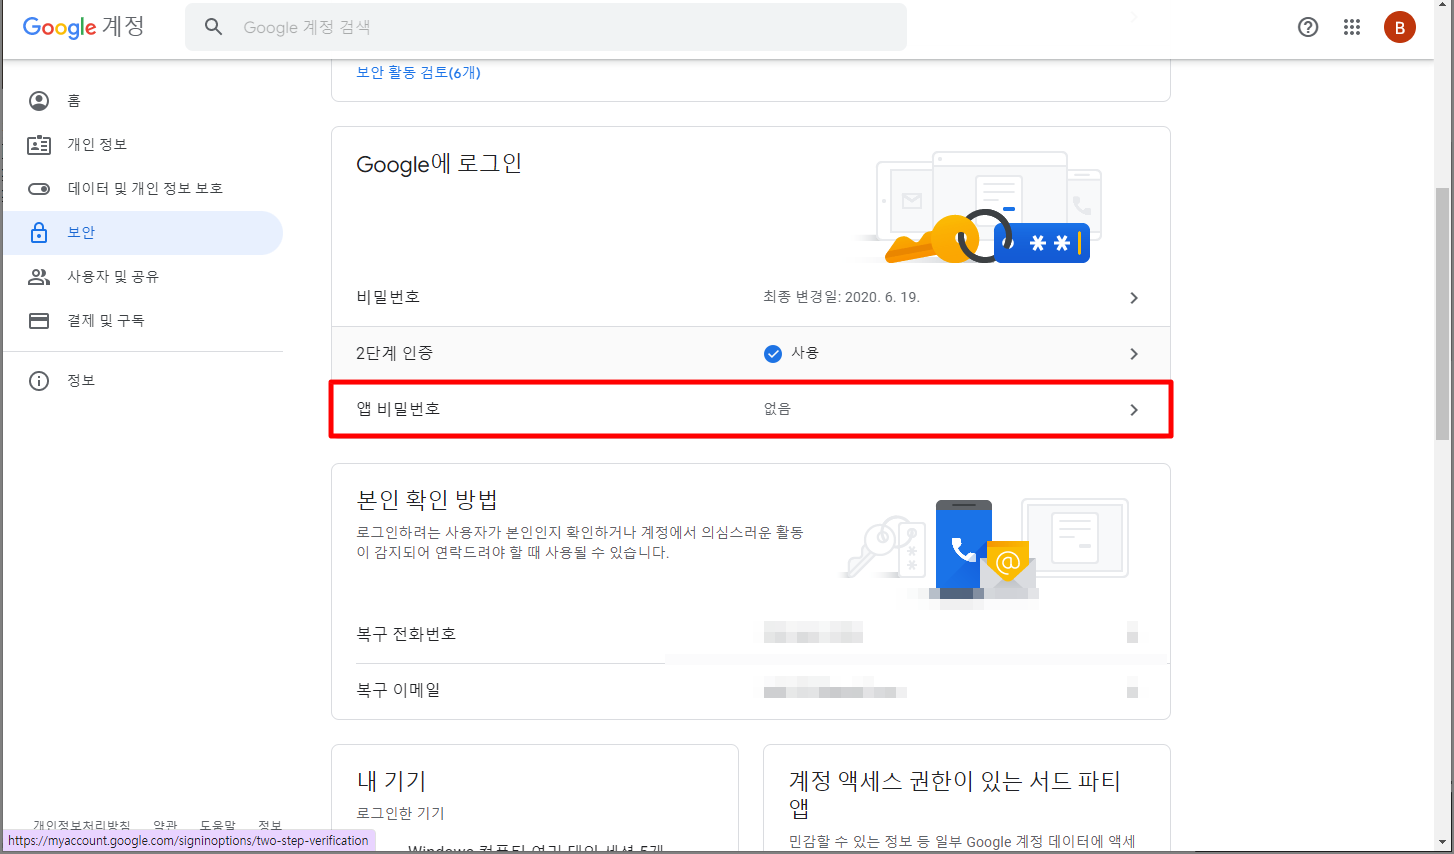Open 보안 활동 검토(6개) link
The image size is (1454, 854).
(x=418, y=72)
